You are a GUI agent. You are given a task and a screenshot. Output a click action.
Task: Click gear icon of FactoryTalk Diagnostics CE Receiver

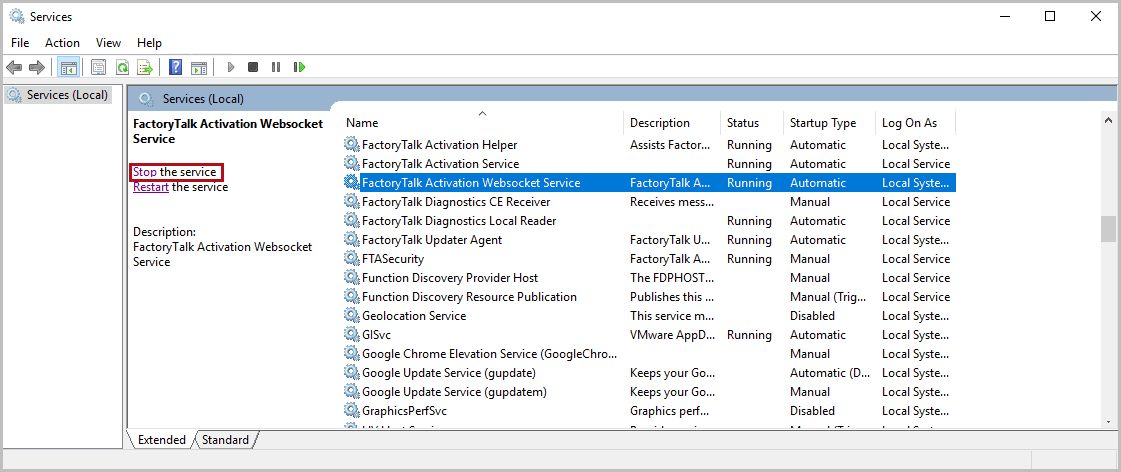351,202
